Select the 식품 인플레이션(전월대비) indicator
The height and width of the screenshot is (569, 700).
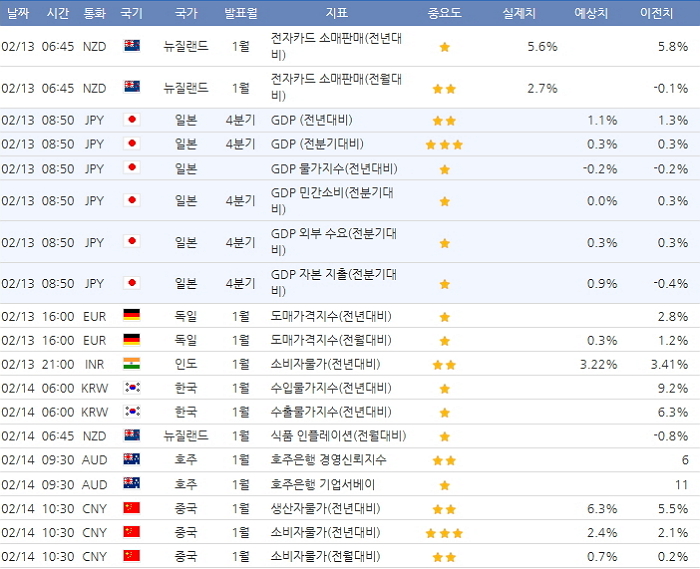coord(338,436)
